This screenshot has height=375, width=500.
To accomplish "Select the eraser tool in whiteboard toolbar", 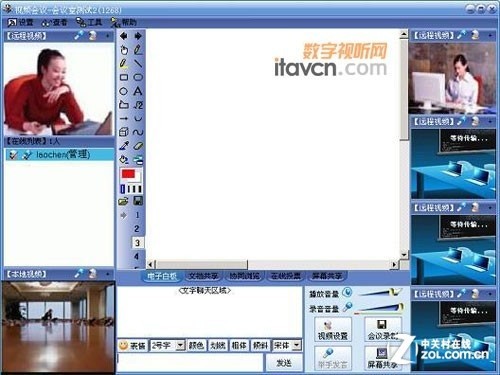I will pos(138,146).
